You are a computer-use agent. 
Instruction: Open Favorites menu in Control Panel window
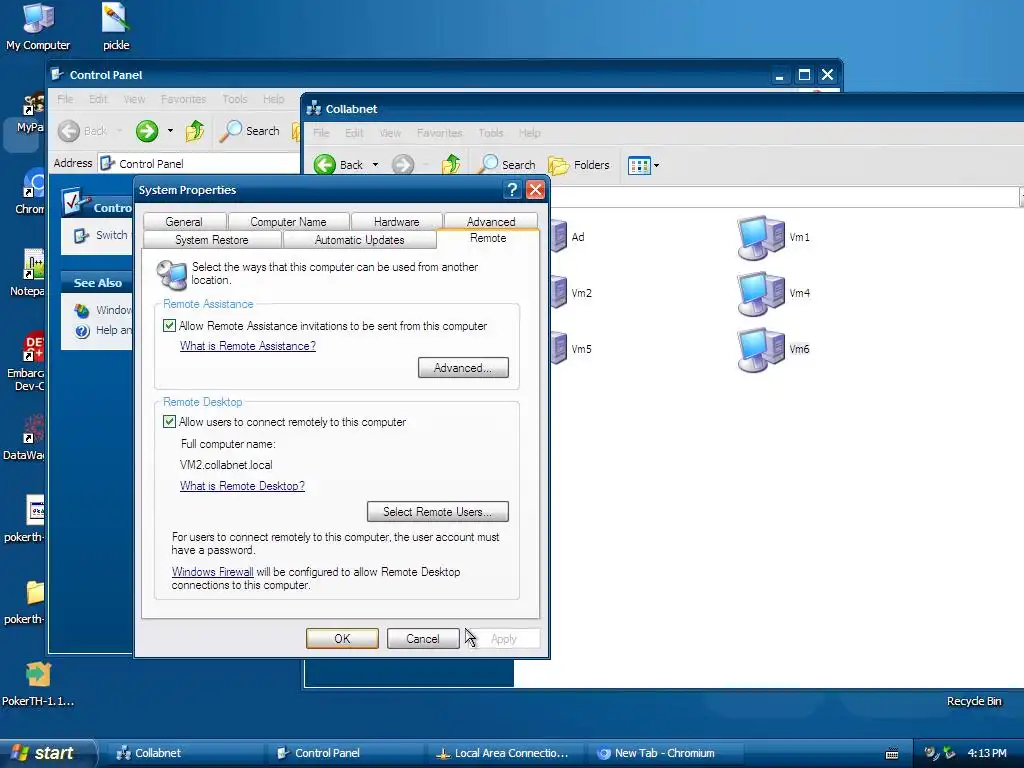click(x=184, y=99)
